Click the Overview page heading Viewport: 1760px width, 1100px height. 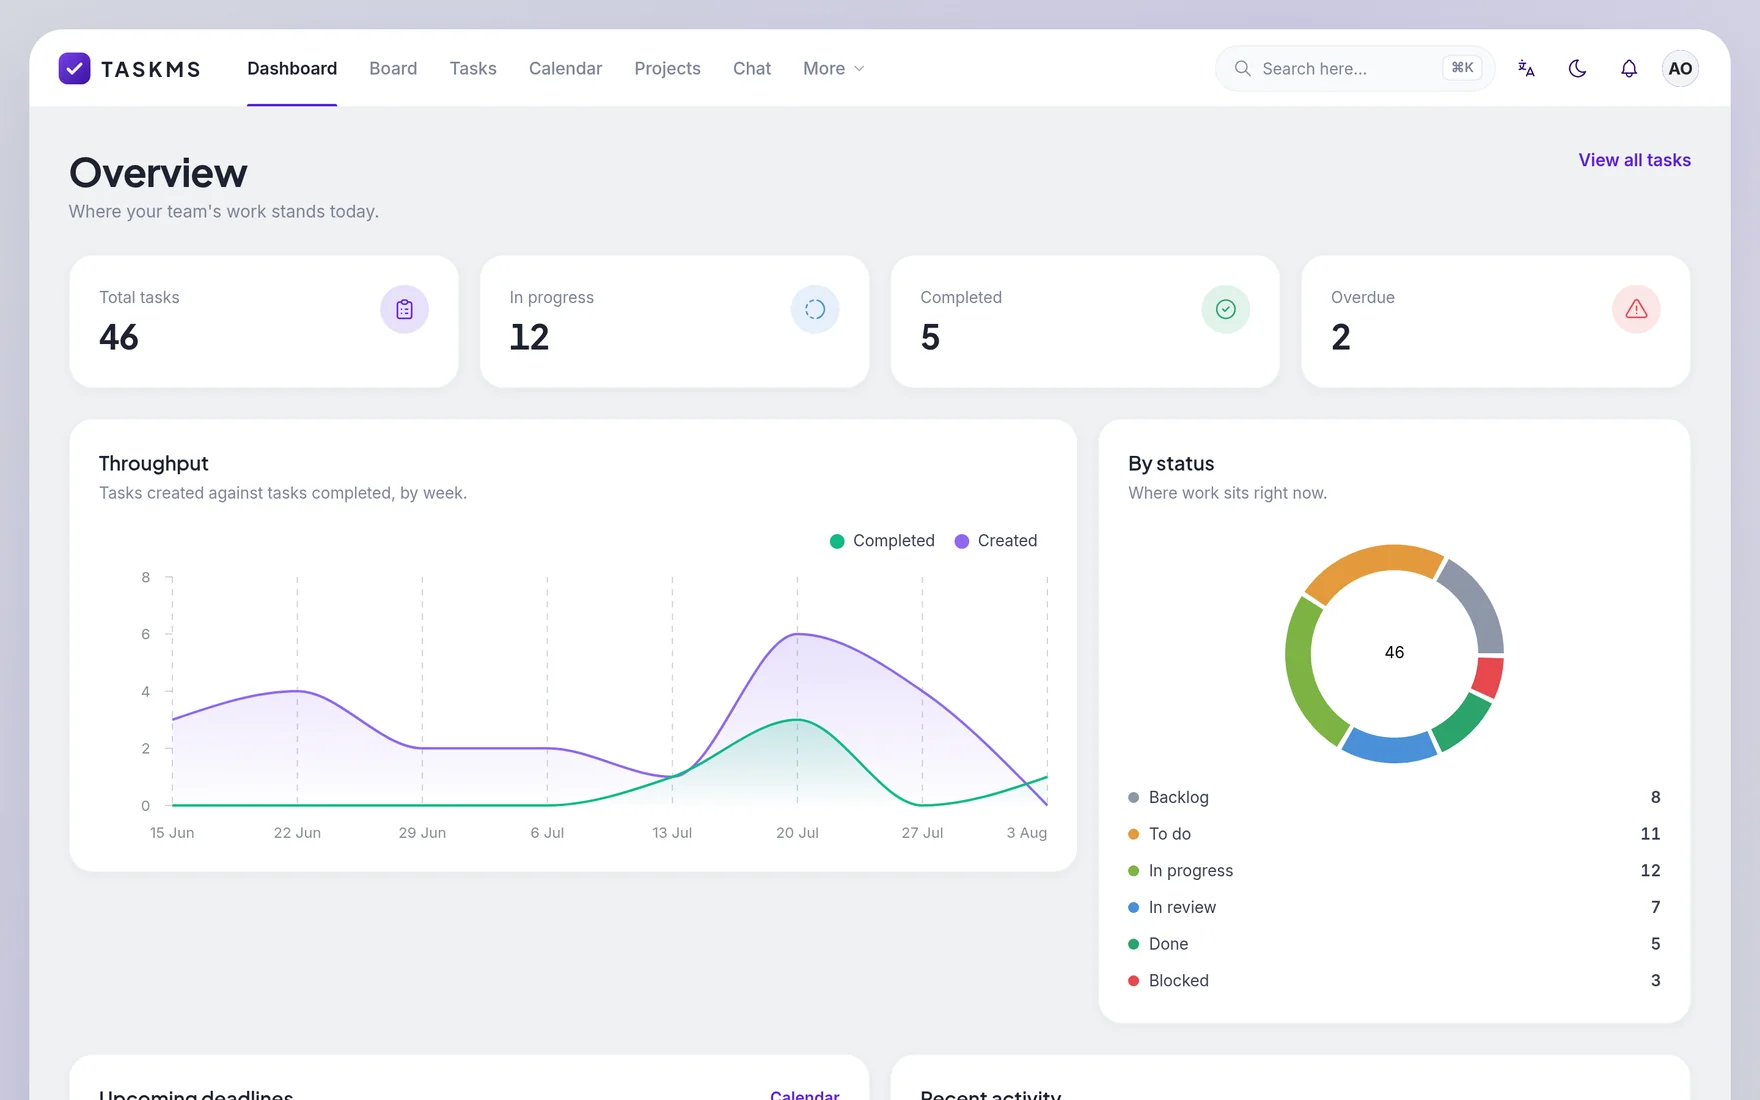pos(158,173)
